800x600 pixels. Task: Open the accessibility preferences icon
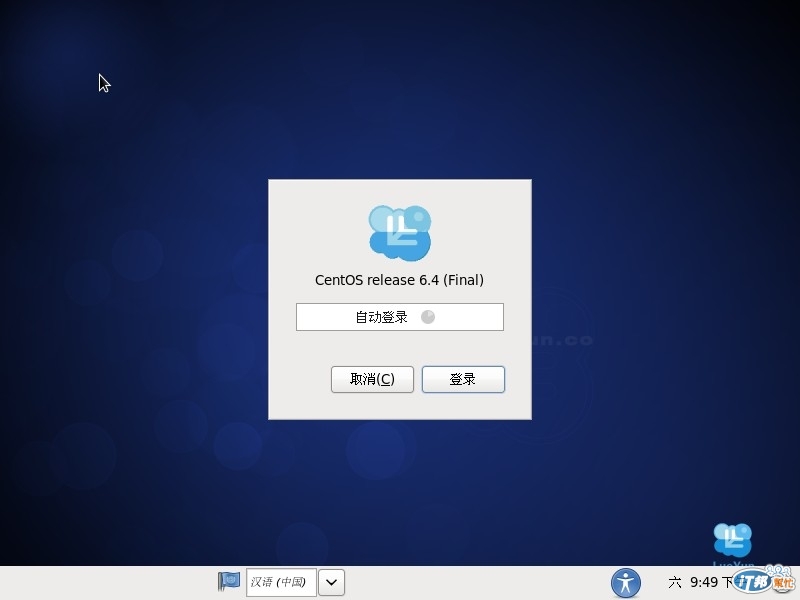pyautogui.click(x=626, y=583)
